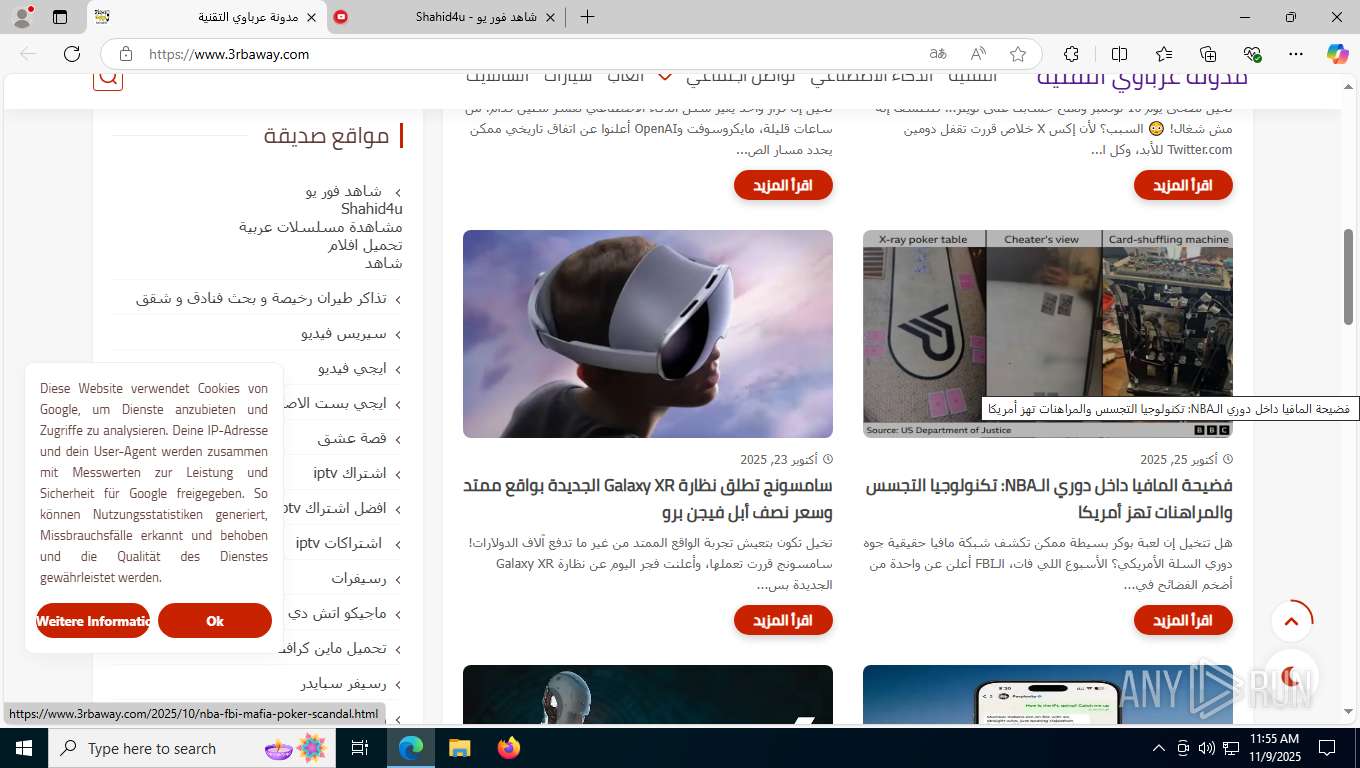Click اقرأ المزيد under the NBA article
Image resolution: width=1360 pixels, height=768 pixels.
[x=1183, y=620]
